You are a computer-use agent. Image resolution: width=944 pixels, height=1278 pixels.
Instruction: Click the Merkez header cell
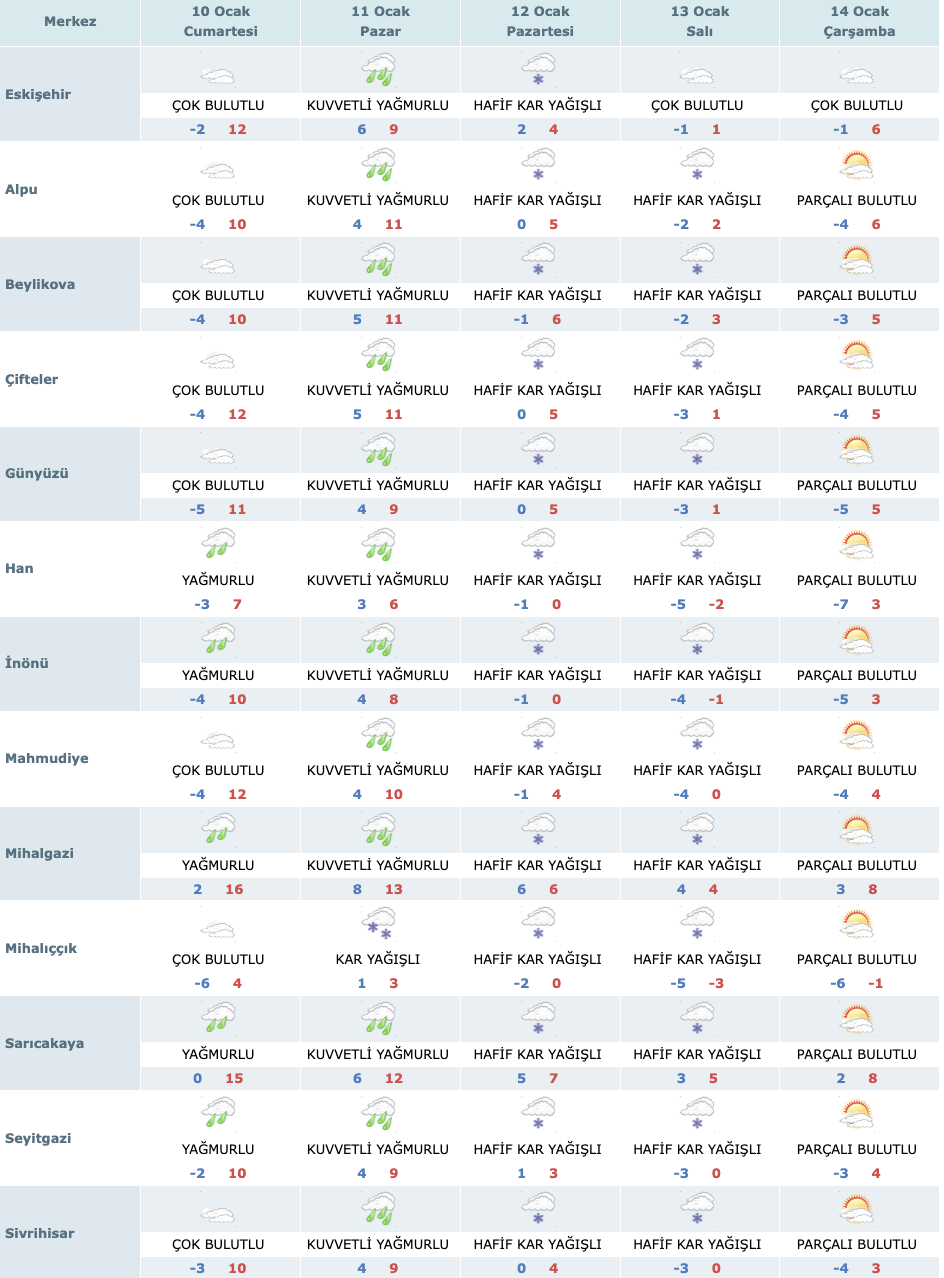(x=70, y=21)
